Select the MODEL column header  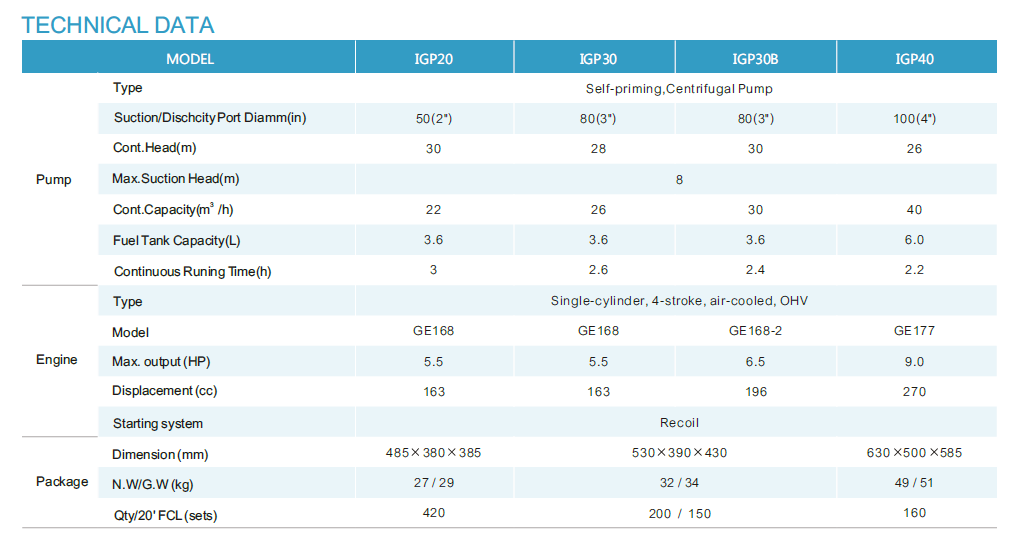pyautogui.click(x=189, y=59)
